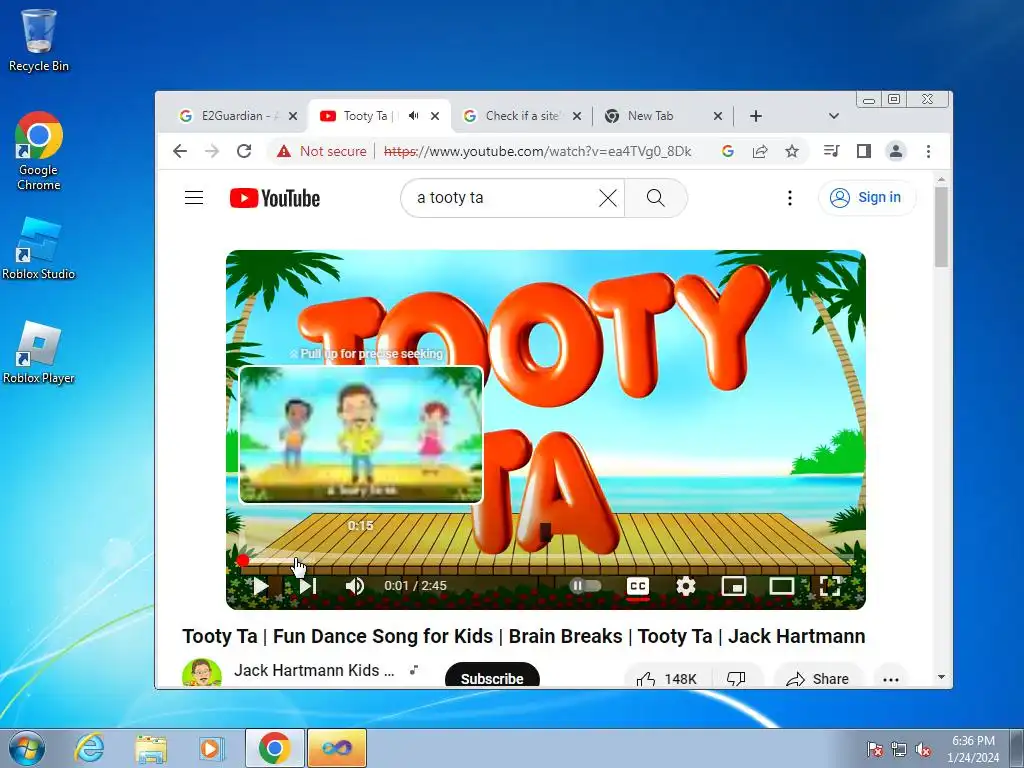Click Google icon in address bar
This screenshot has height=768, width=1024.
pos(728,152)
